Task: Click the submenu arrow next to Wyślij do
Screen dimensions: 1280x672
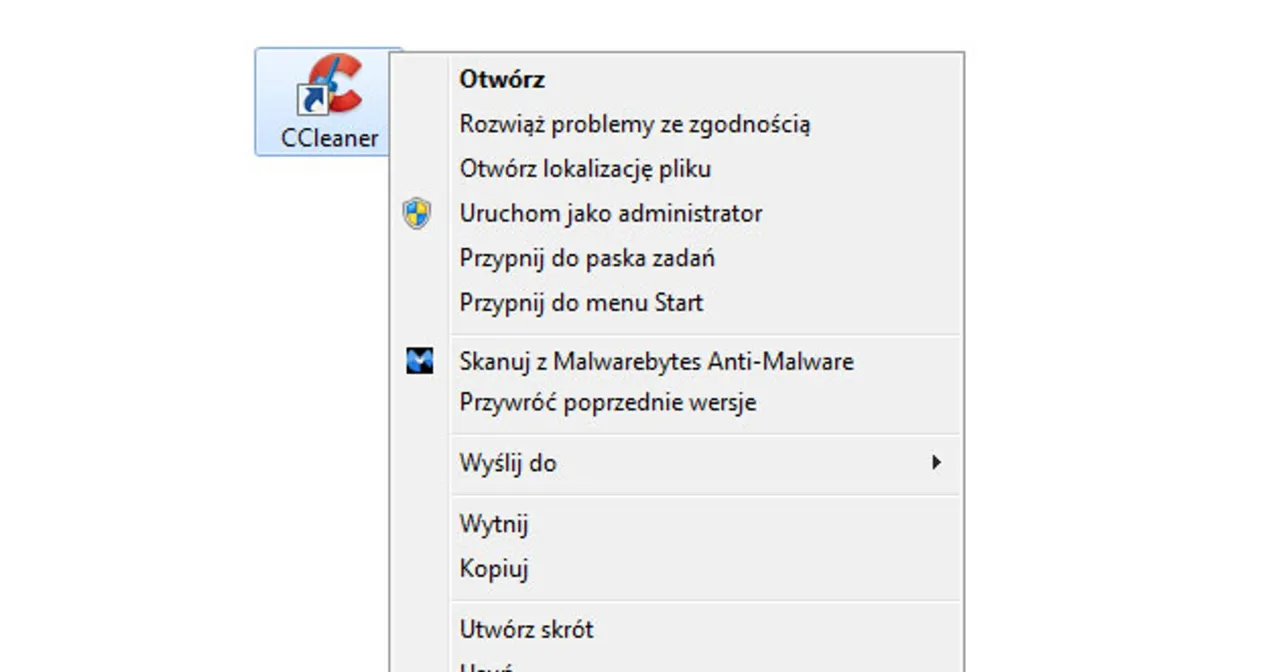Action: 937,463
